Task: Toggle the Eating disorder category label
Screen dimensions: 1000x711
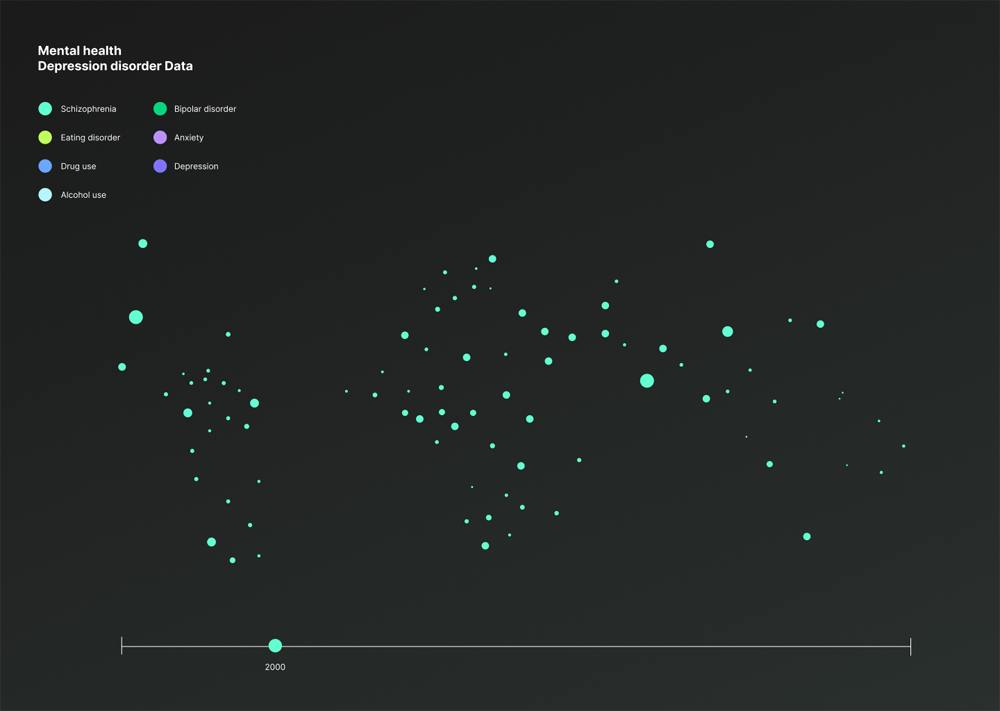Action: pyautogui.click(x=90, y=138)
